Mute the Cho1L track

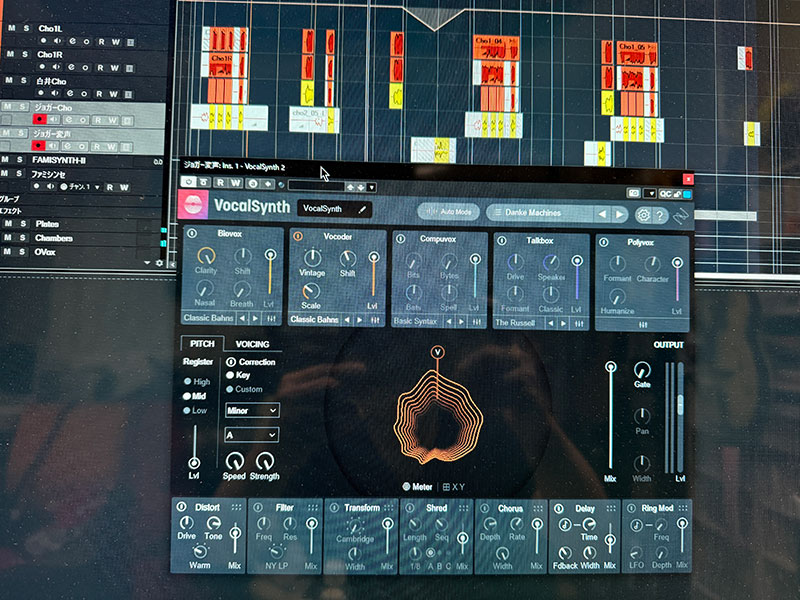coord(11,29)
